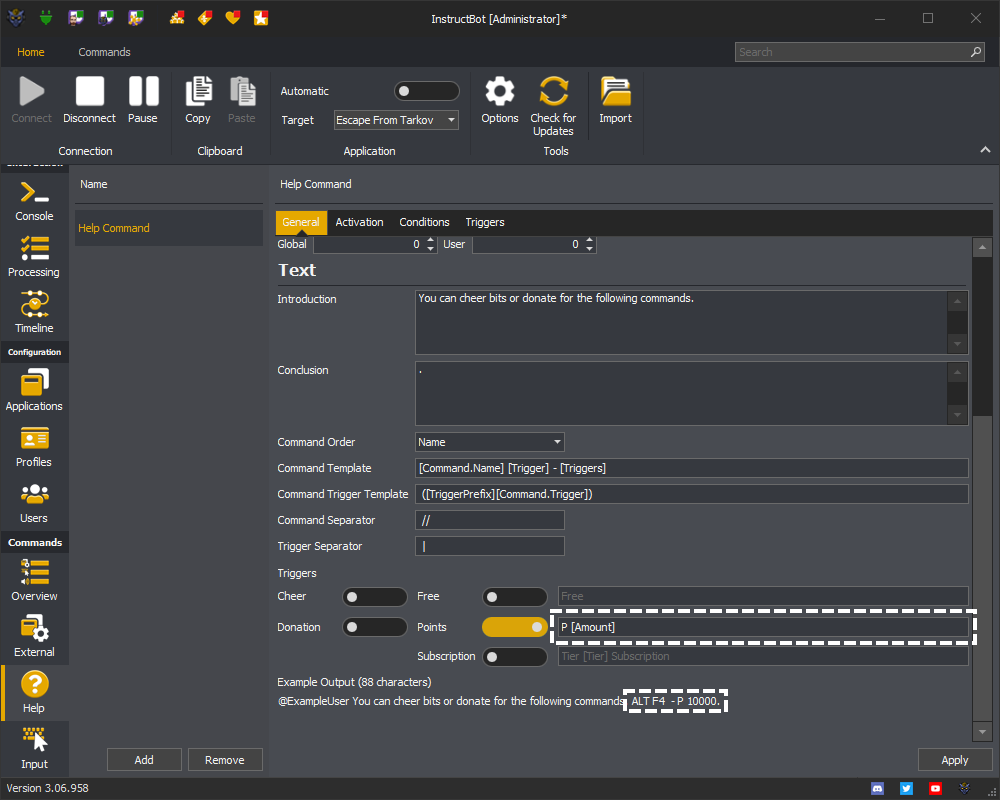
Task: Click Check for Updates refresh icon
Action: tap(553, 91)
